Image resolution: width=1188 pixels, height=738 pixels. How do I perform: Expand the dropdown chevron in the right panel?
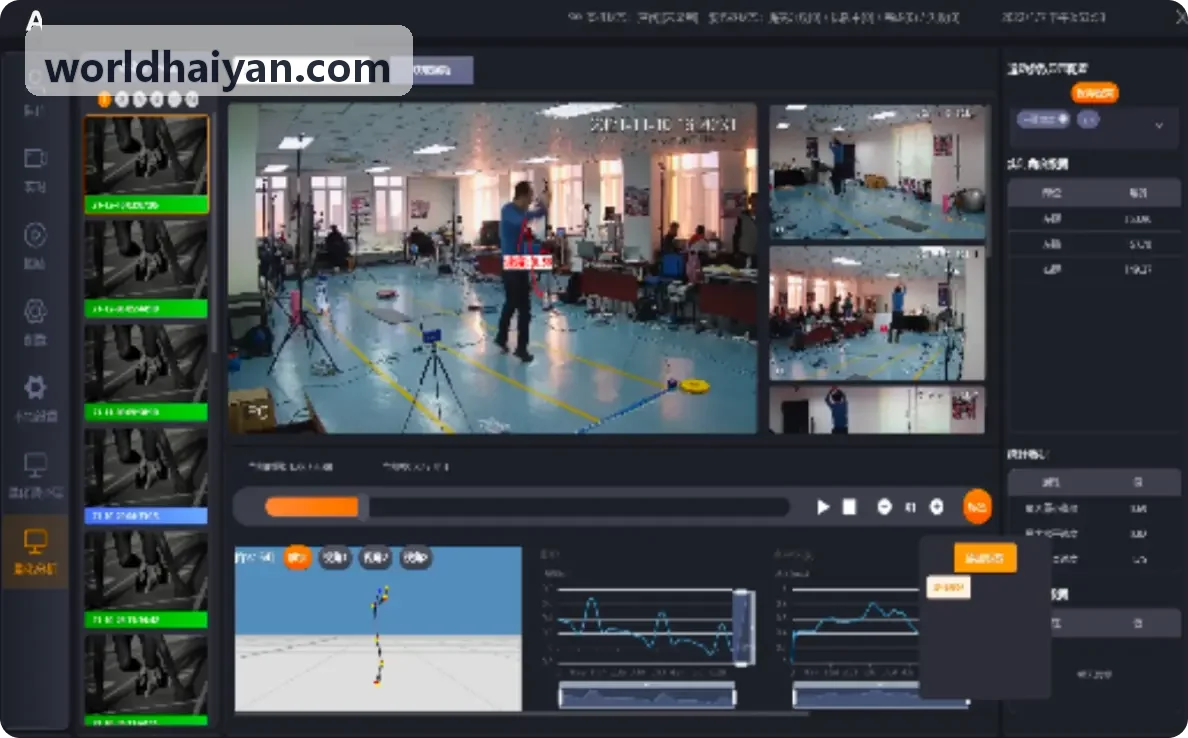click(x=1158, y=125)
